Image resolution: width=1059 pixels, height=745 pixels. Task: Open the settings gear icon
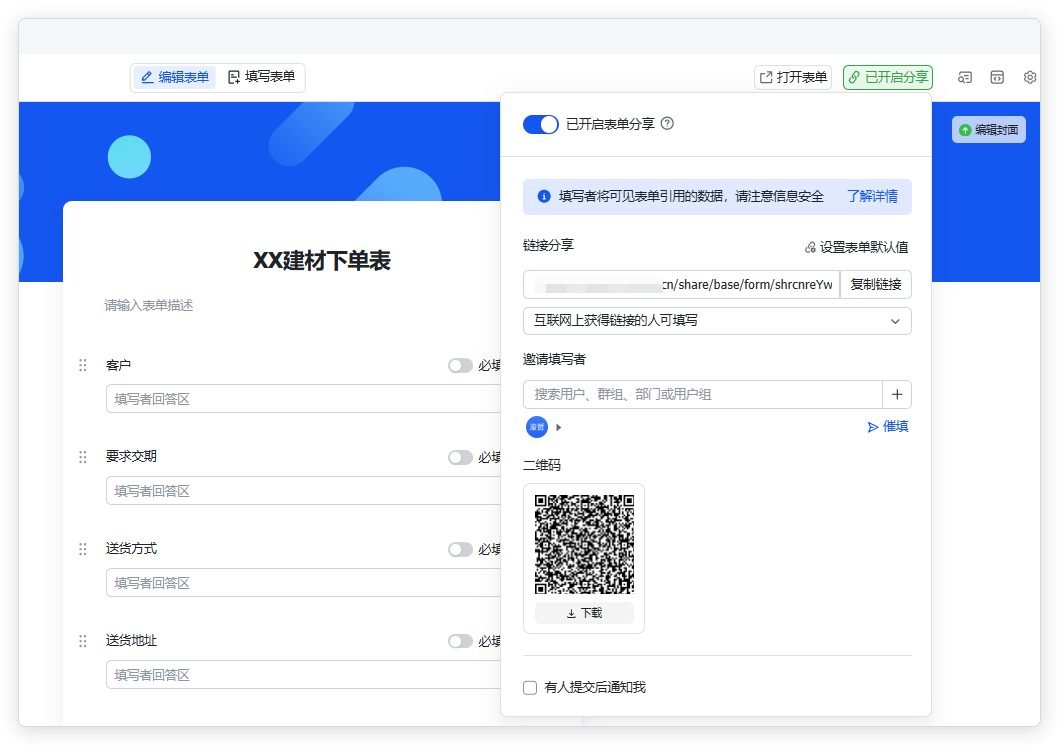pyautogui.click(x=1030, y=77)
